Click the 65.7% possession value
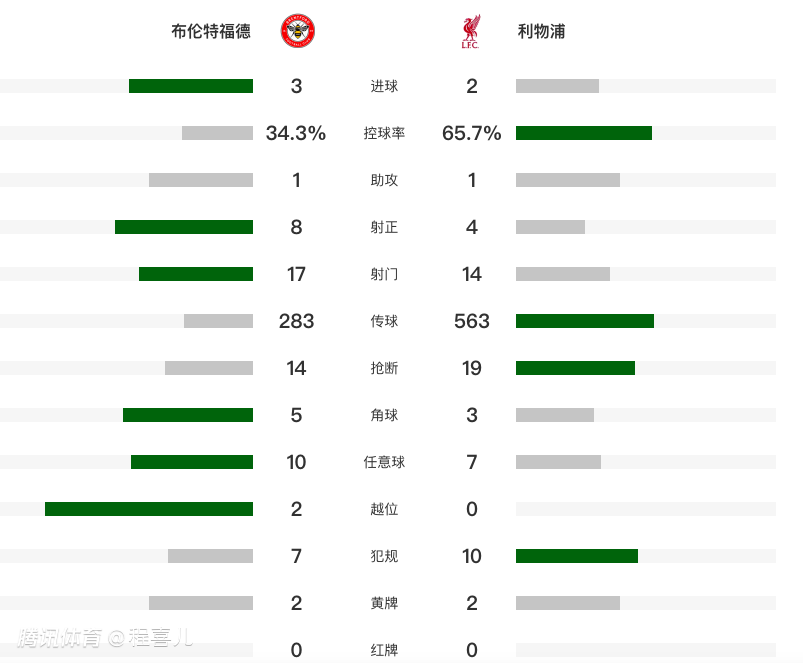Screen dimensions: 803x663 point(471,133)
